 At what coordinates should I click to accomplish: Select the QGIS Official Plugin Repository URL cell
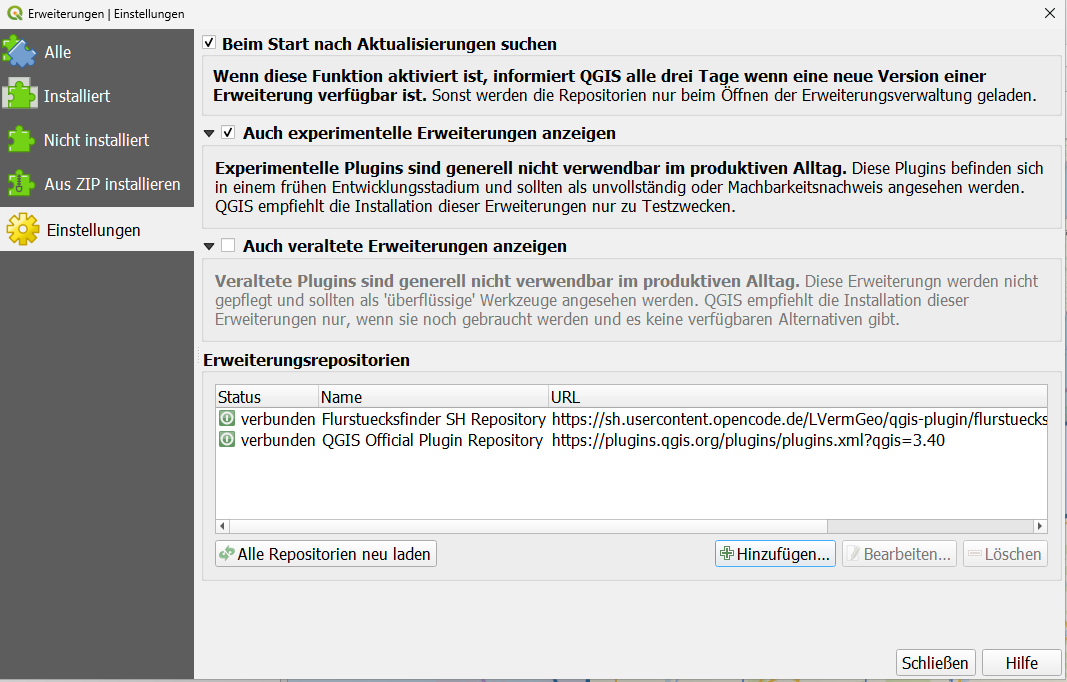pyautogui.click(x=747, y=440)
